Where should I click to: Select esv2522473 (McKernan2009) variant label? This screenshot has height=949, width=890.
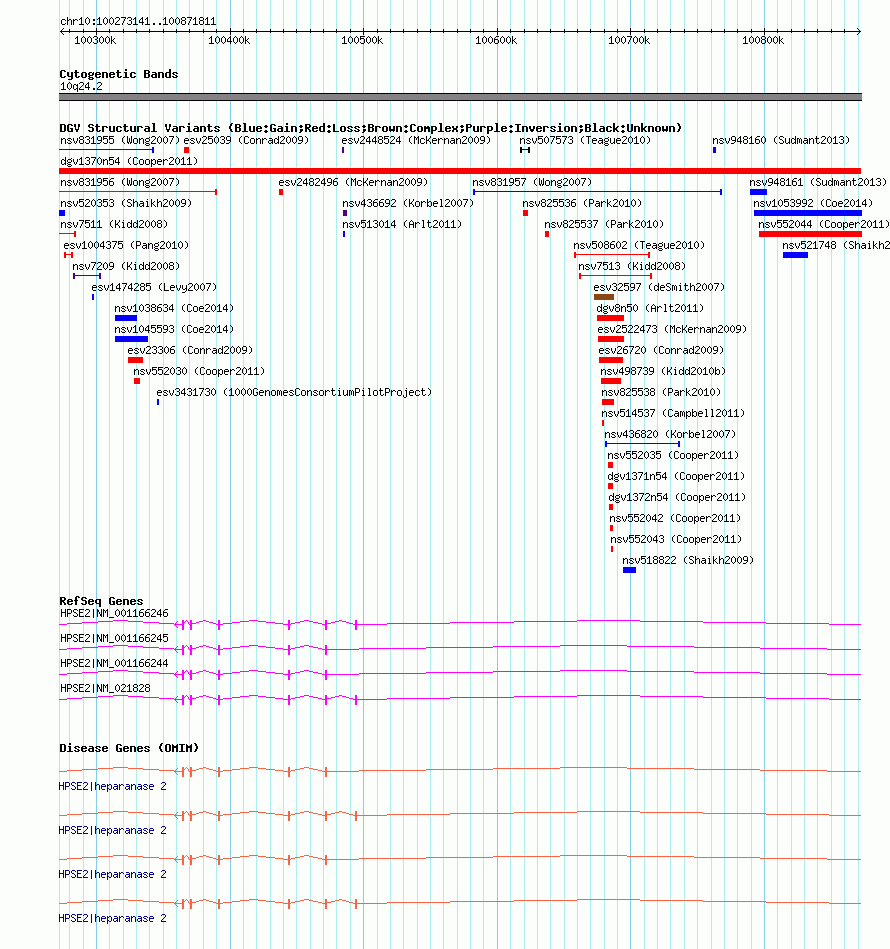tap(672, 329)
